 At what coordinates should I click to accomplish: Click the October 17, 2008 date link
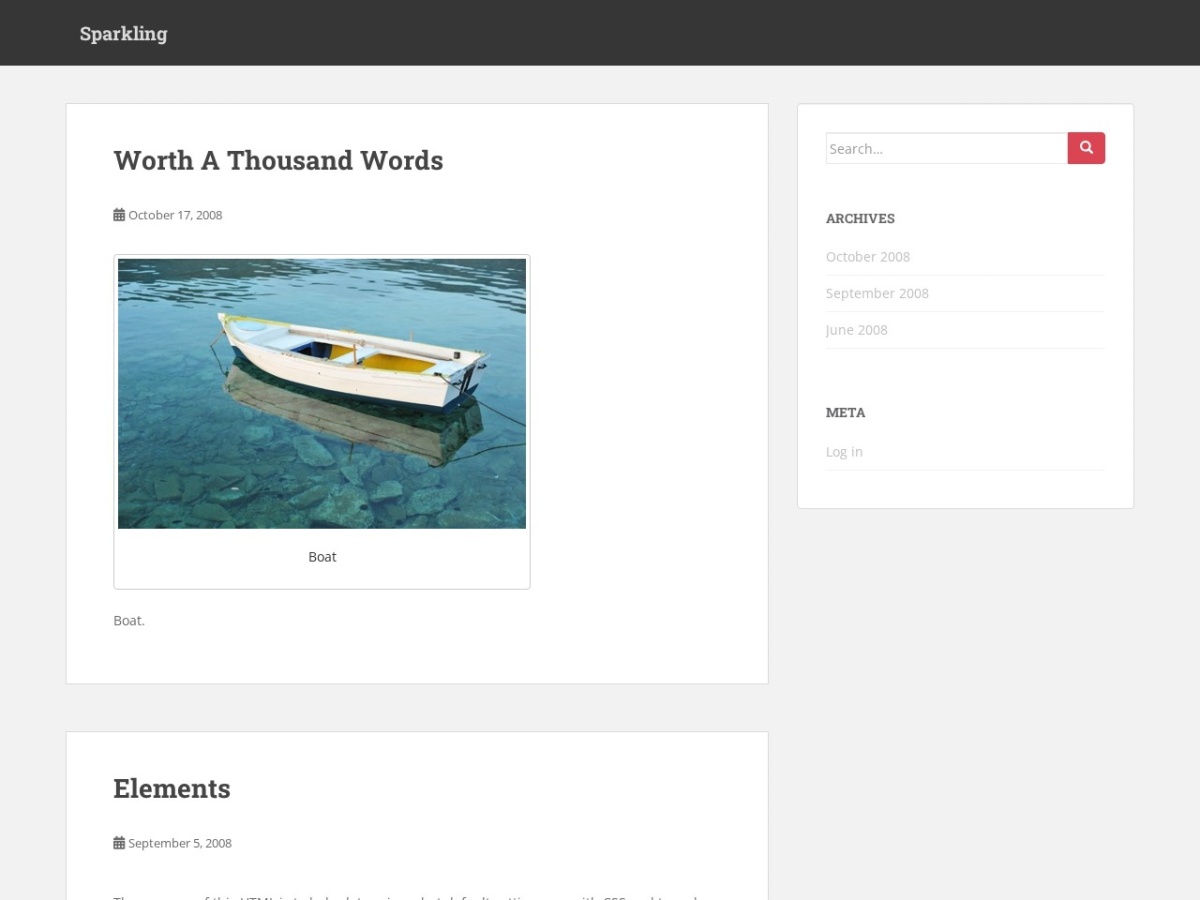click(x=175, y=215)
